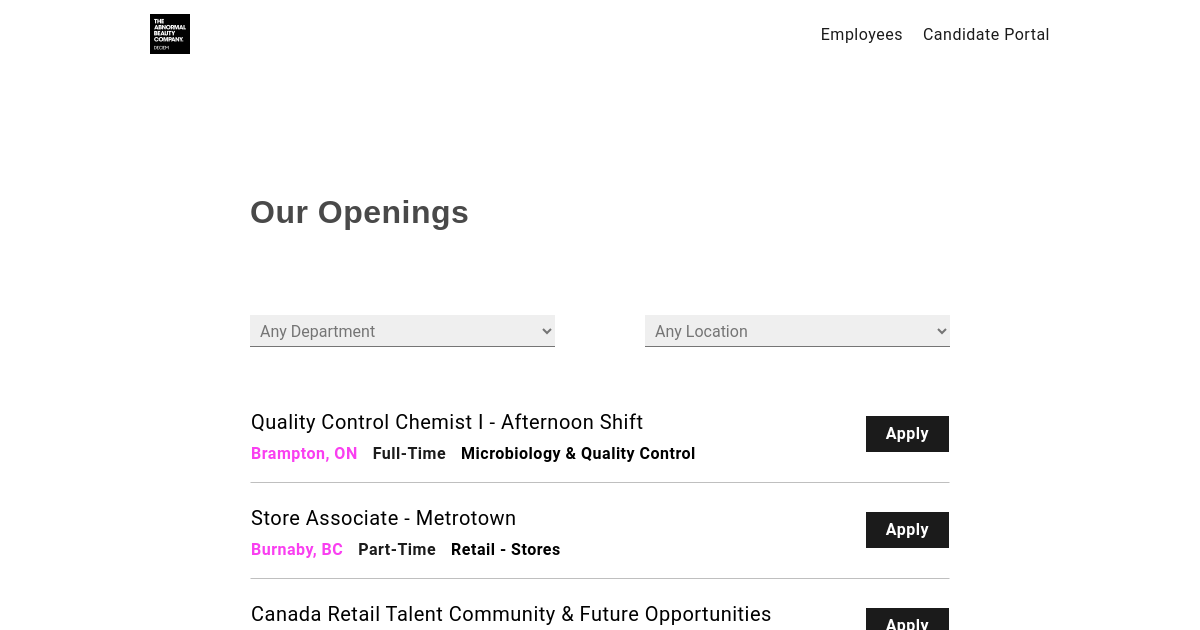Apply to Canada Retail Talent Community opening
The image size is (1200, 630).
(x=907, y=620)
